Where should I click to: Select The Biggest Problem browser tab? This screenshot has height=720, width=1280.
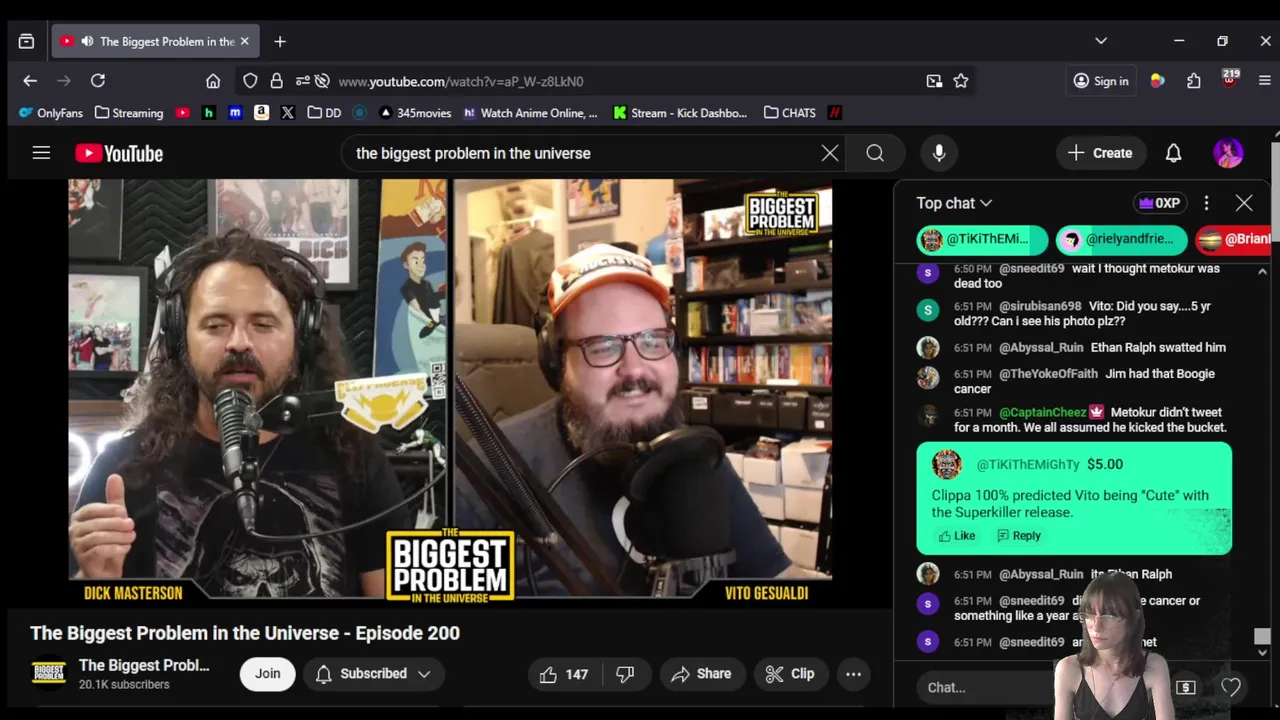click(x=155, y=41)
